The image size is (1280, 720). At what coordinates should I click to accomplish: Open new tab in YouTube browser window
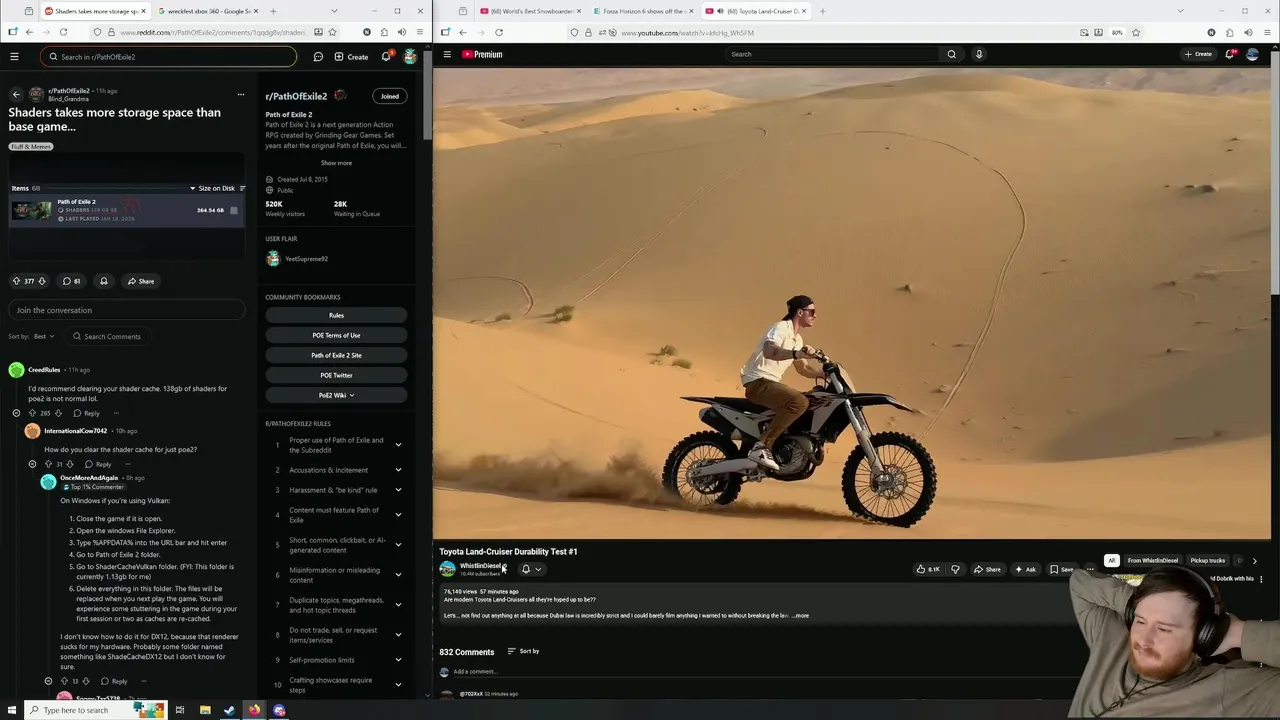point(823,11)
